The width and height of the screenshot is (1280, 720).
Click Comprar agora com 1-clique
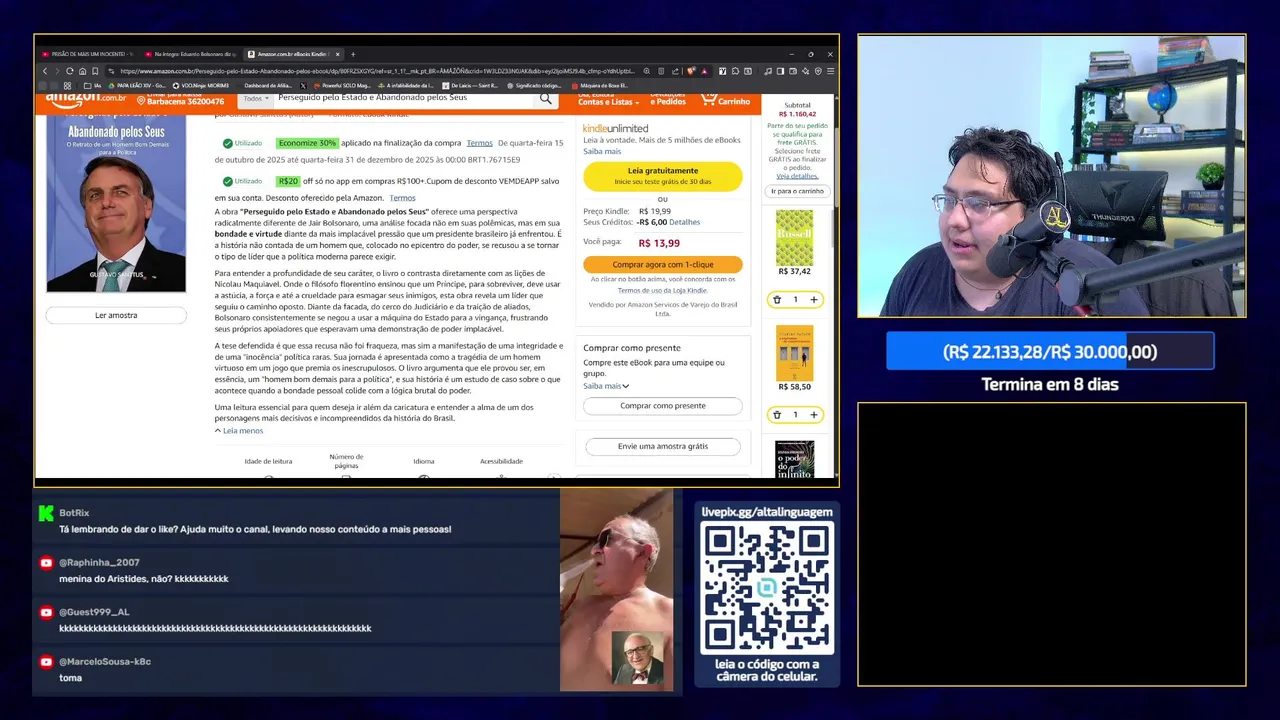click(663, 264)
